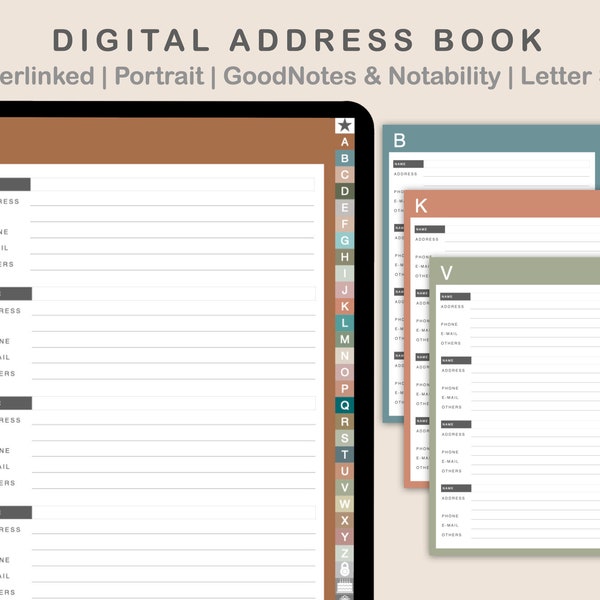Screen dimensions: 600x600
Task: Go to the J index tab
Action: 344,290
